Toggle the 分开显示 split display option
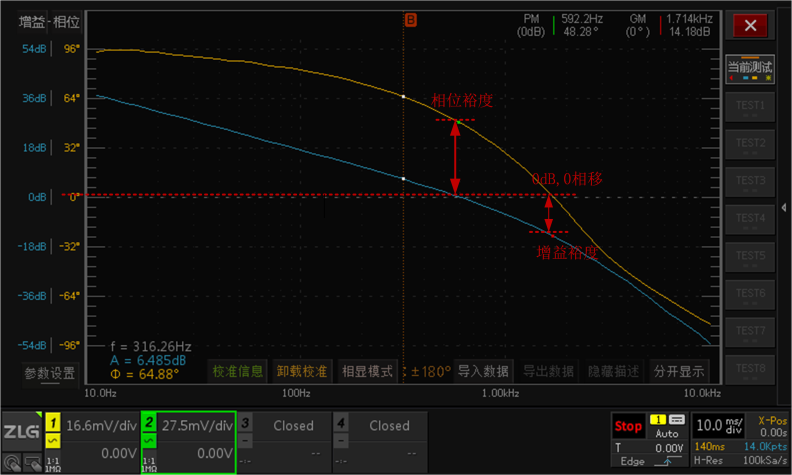 pos(679,371)
